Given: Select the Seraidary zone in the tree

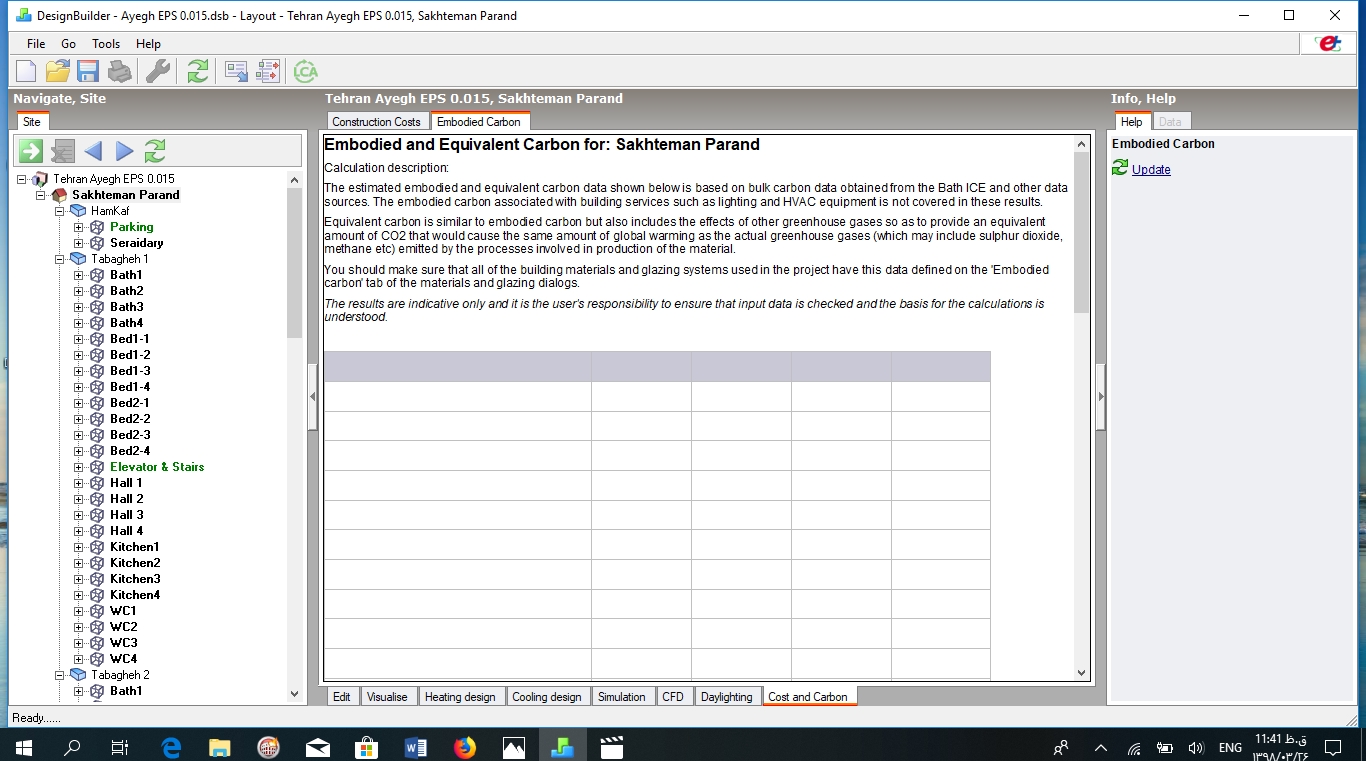Looking at the screenshot, I should point(137,243).
